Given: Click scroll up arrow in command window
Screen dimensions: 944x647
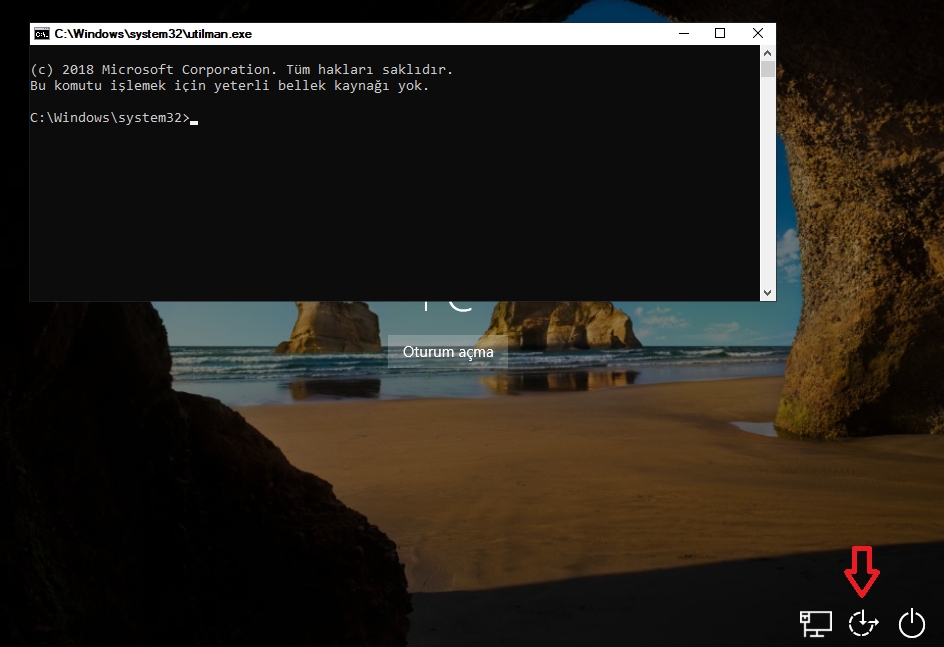Looking at the screenshot, I should pos(767,53).
